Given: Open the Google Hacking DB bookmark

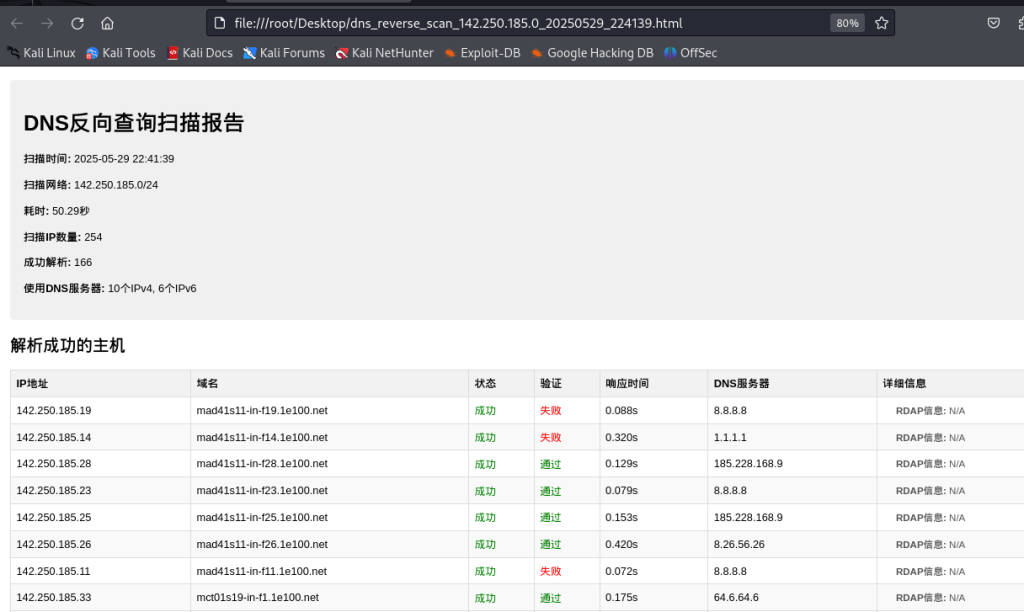Looking at the screenshot, I should click(x=591, y=53).
